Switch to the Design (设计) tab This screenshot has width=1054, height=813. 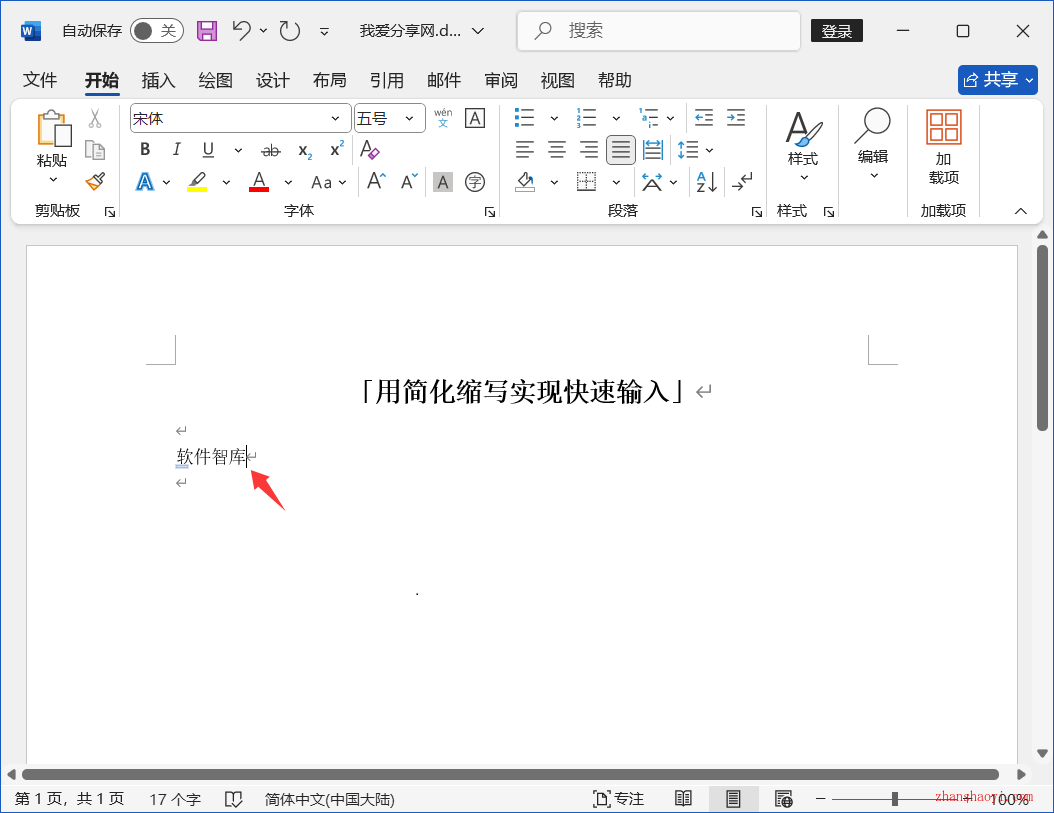point(272,81)
